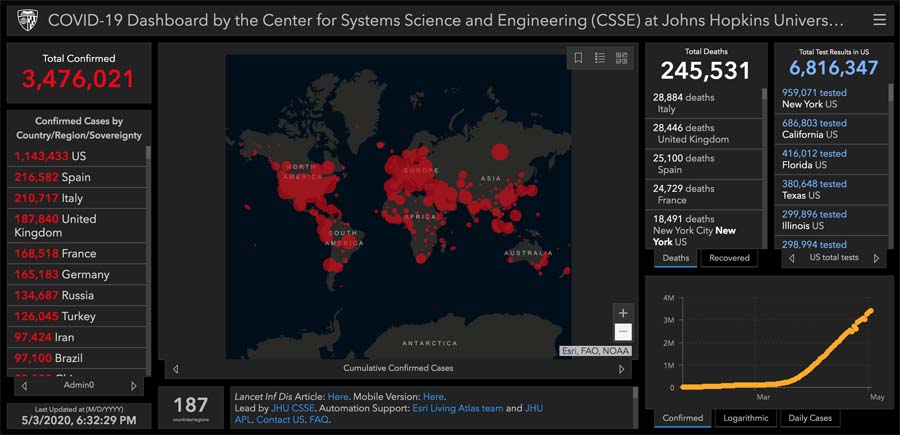
Task: Select the Confirmed chart tab
Action: pos(682,418)
